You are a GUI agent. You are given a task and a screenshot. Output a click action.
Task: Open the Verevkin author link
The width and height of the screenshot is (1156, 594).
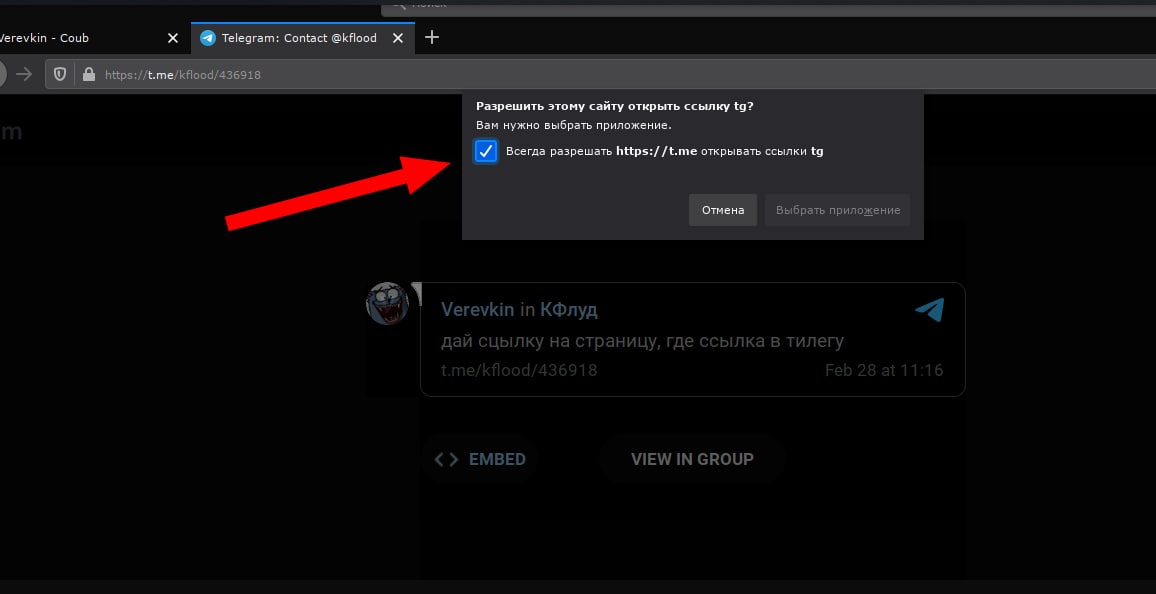click(x=477, y=310)
